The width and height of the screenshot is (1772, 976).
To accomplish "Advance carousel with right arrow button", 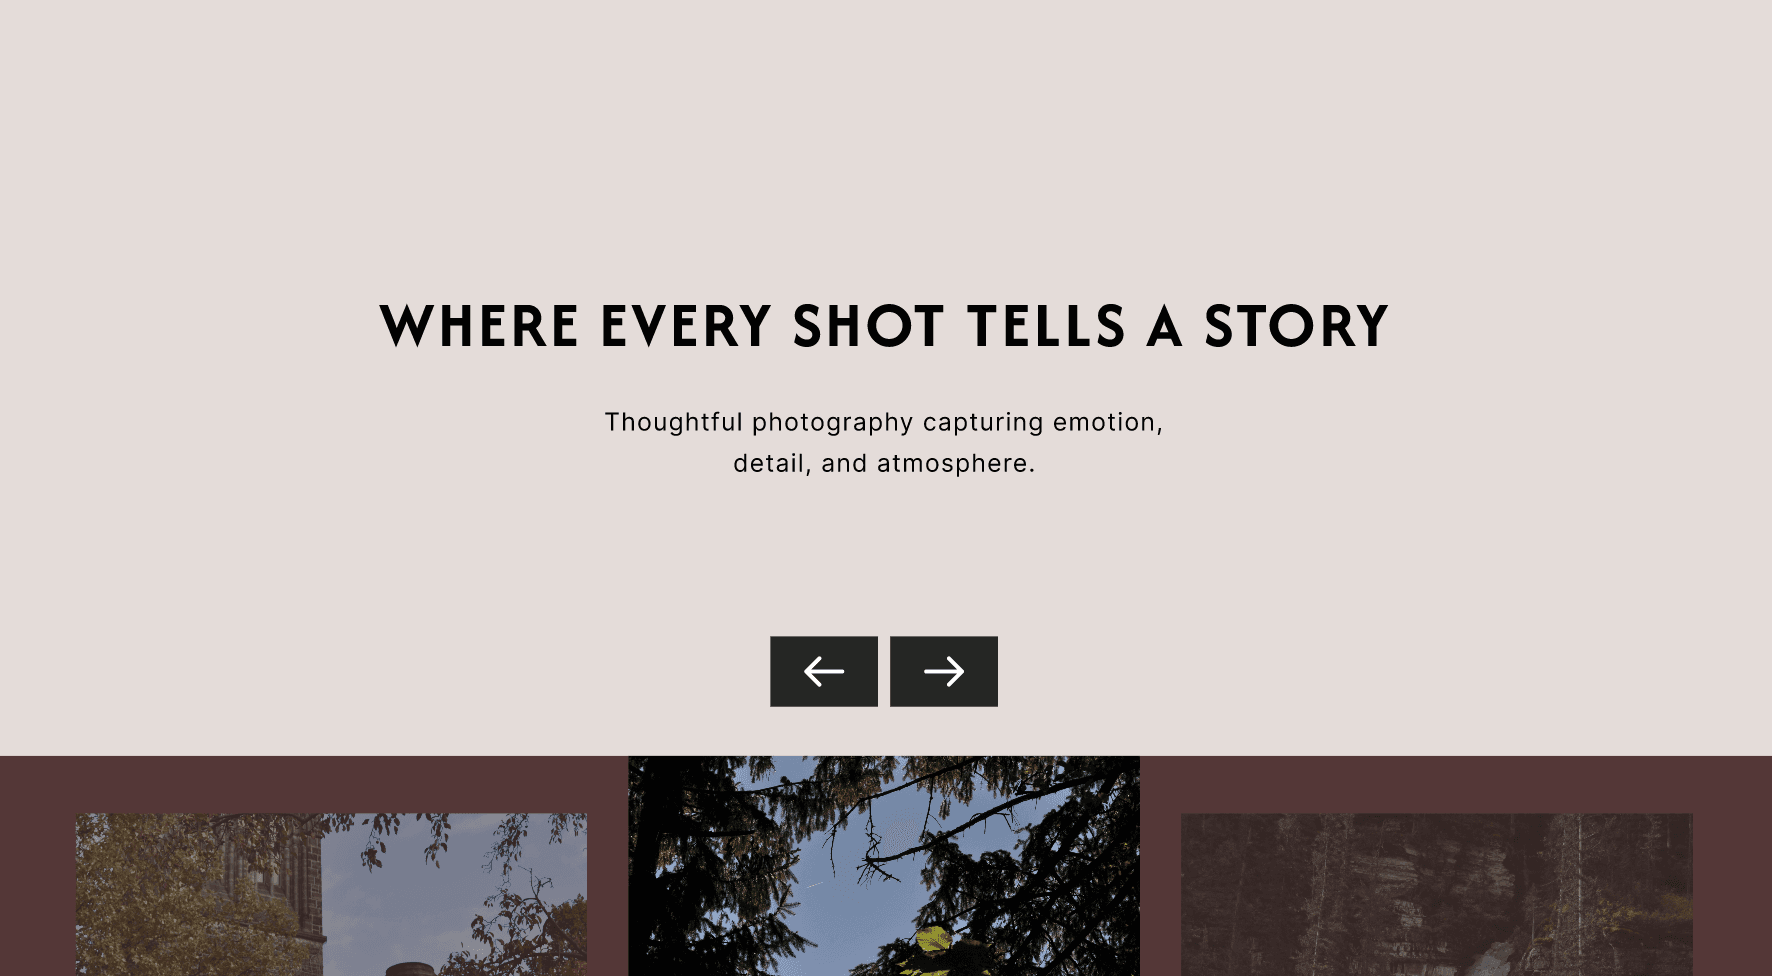I will (x=944, y=671).
